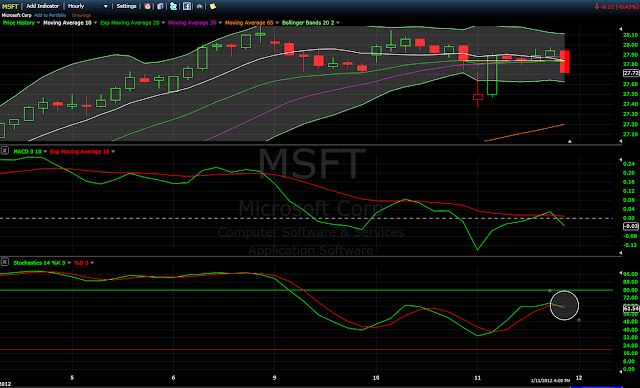Click Add Indicator in the toolbar

point(42,6)
